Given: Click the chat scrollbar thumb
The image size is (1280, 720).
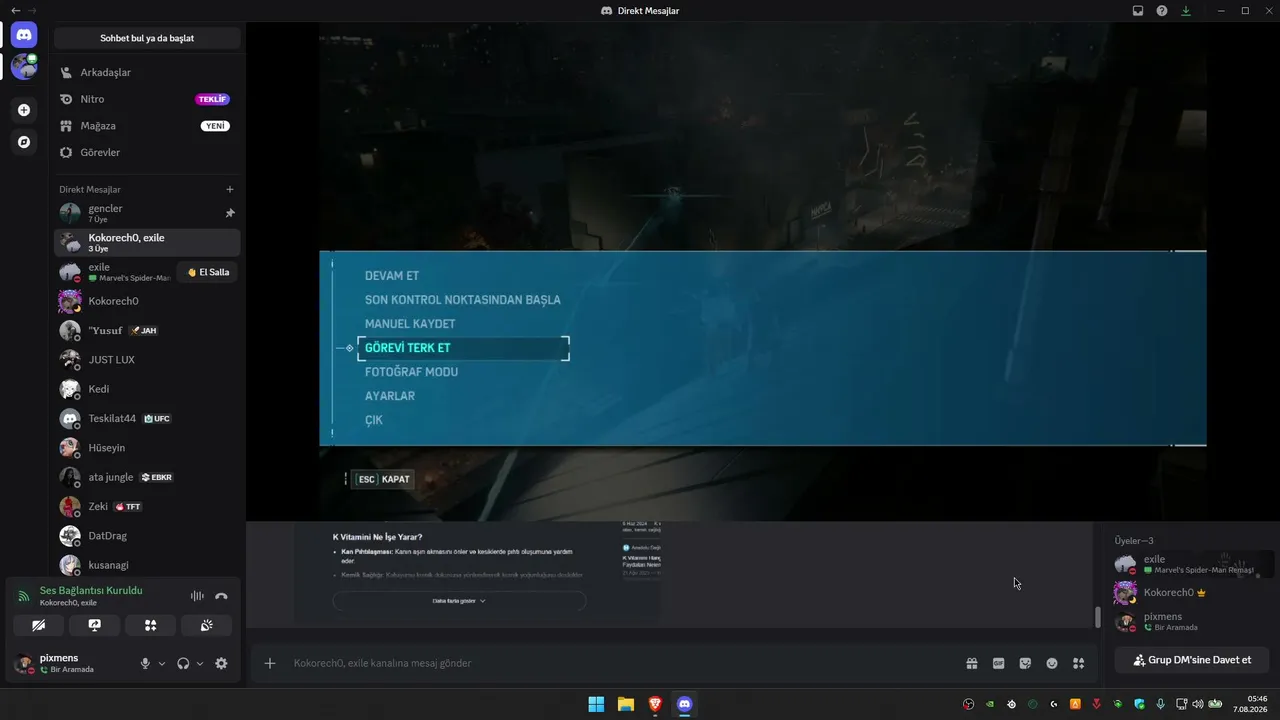Looking at the screenshot, I should [x=1097, y=617].
